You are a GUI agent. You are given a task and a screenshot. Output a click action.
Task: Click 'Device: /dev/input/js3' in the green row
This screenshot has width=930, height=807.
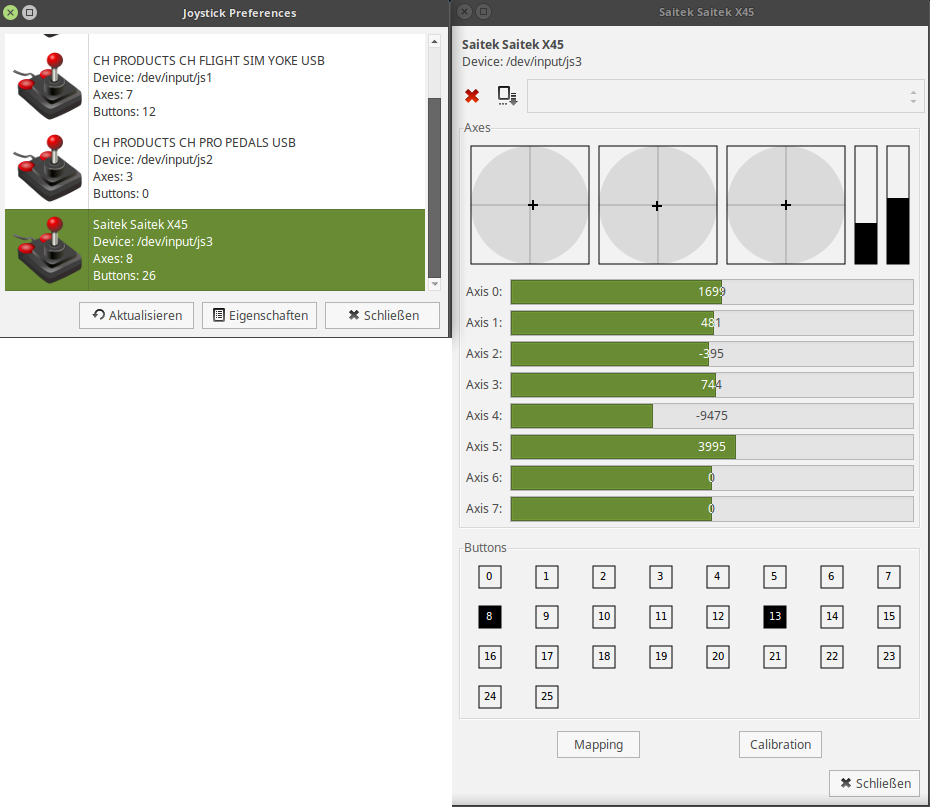click(152, 241)
